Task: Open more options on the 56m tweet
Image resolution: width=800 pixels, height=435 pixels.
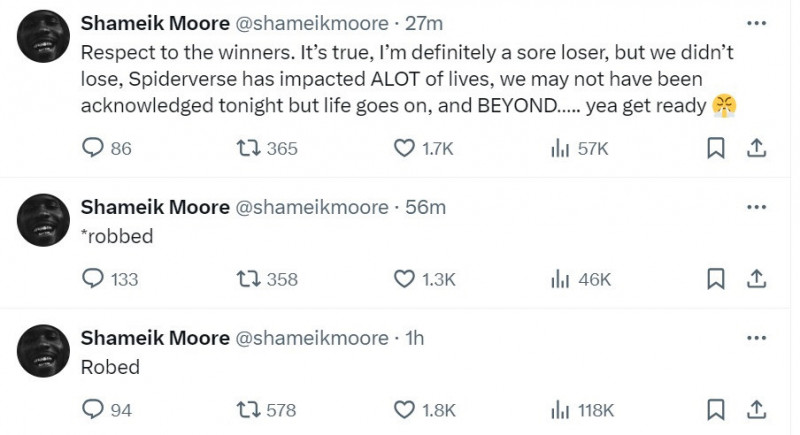Action: click(x=756, y=207)
